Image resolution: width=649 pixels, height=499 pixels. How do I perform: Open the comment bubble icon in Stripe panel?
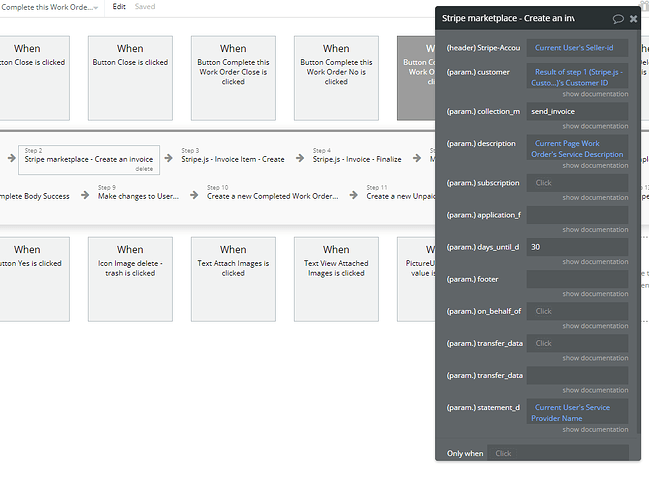[618, 19]
